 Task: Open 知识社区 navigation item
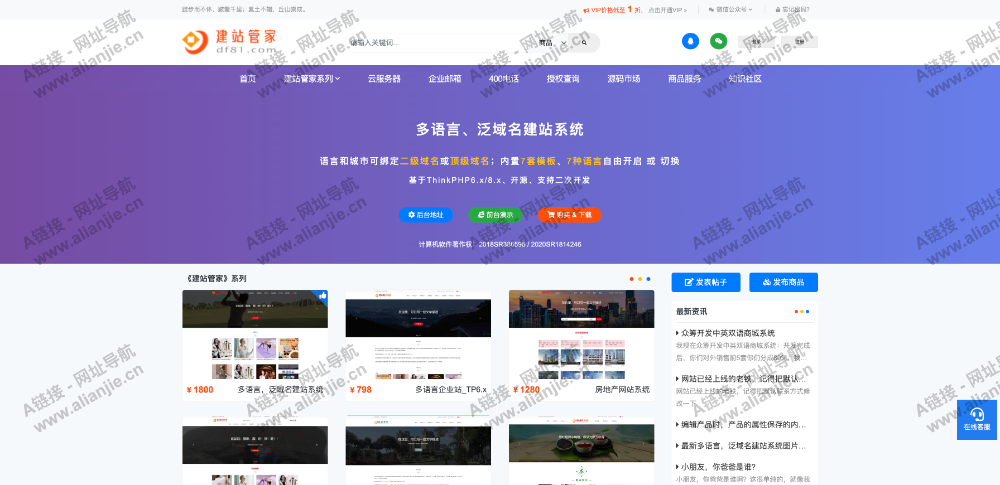pos(745,78)
